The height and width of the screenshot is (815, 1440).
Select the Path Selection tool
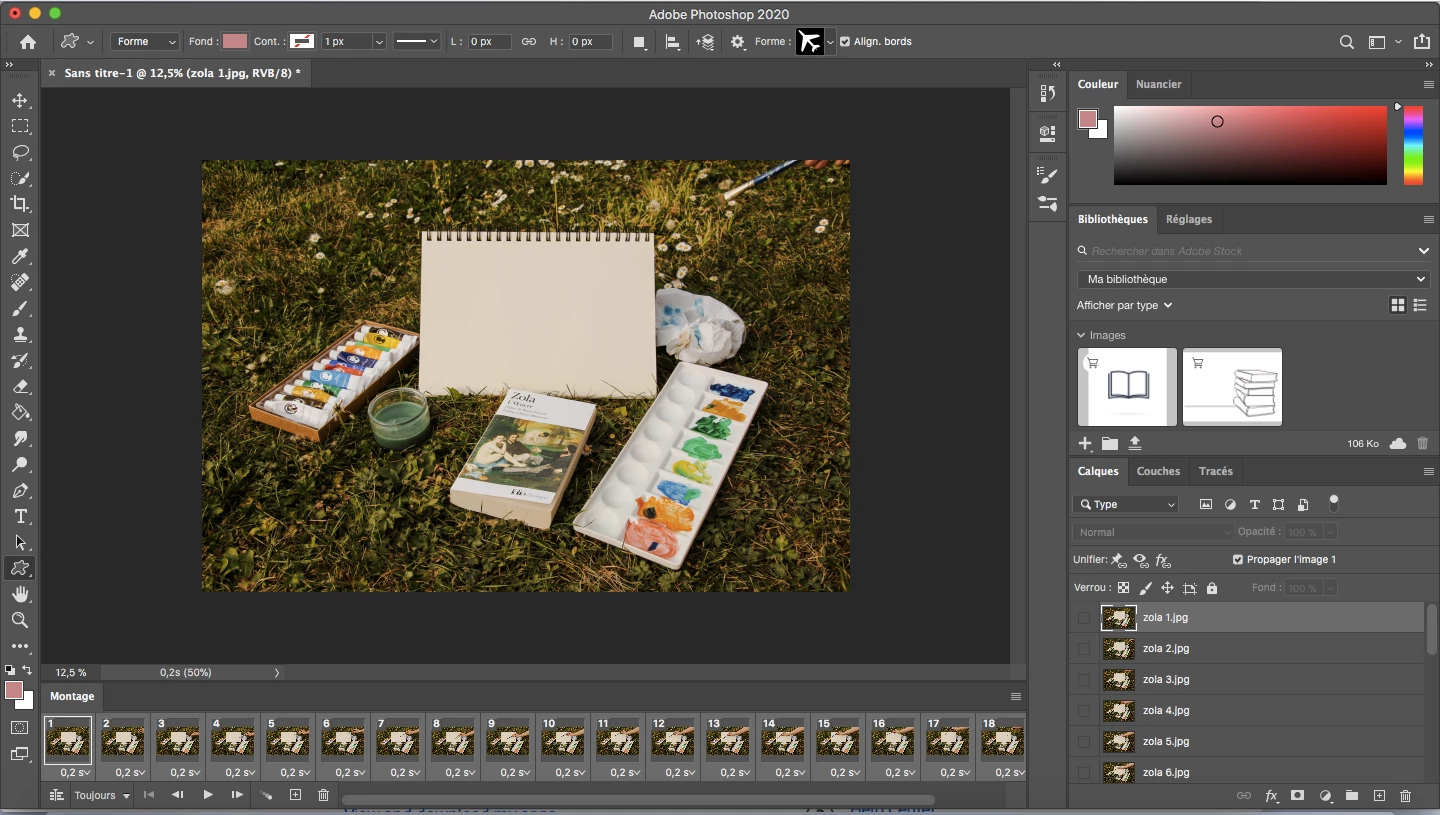[20, 542]
